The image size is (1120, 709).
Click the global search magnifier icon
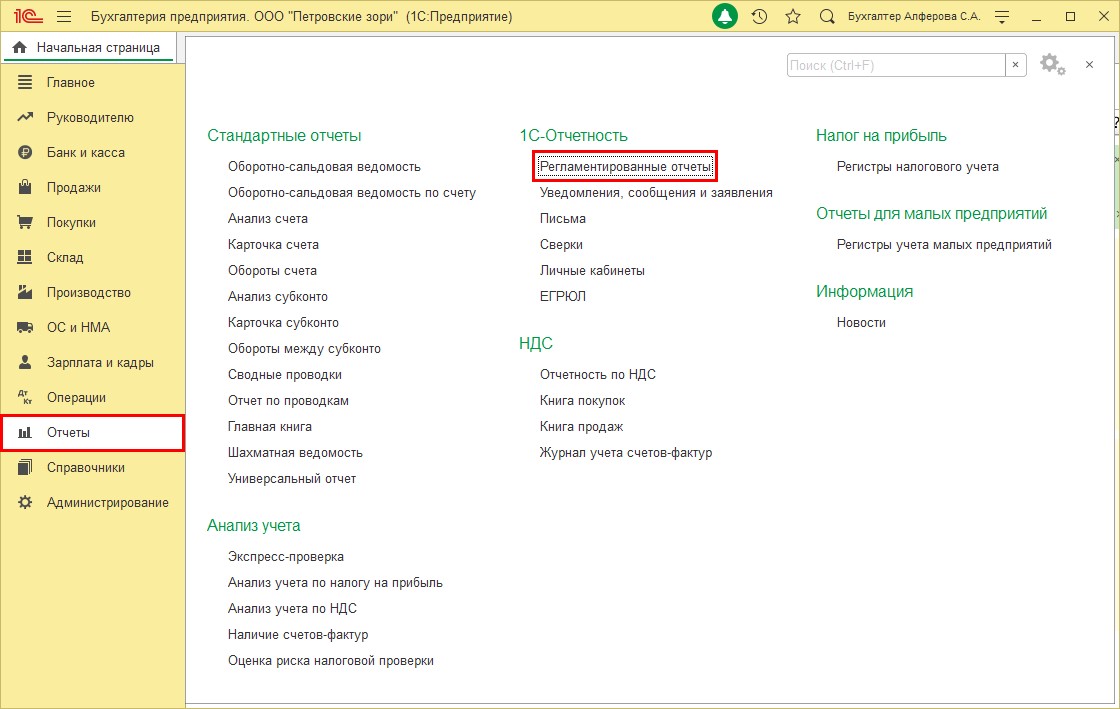tap(826, 16)
